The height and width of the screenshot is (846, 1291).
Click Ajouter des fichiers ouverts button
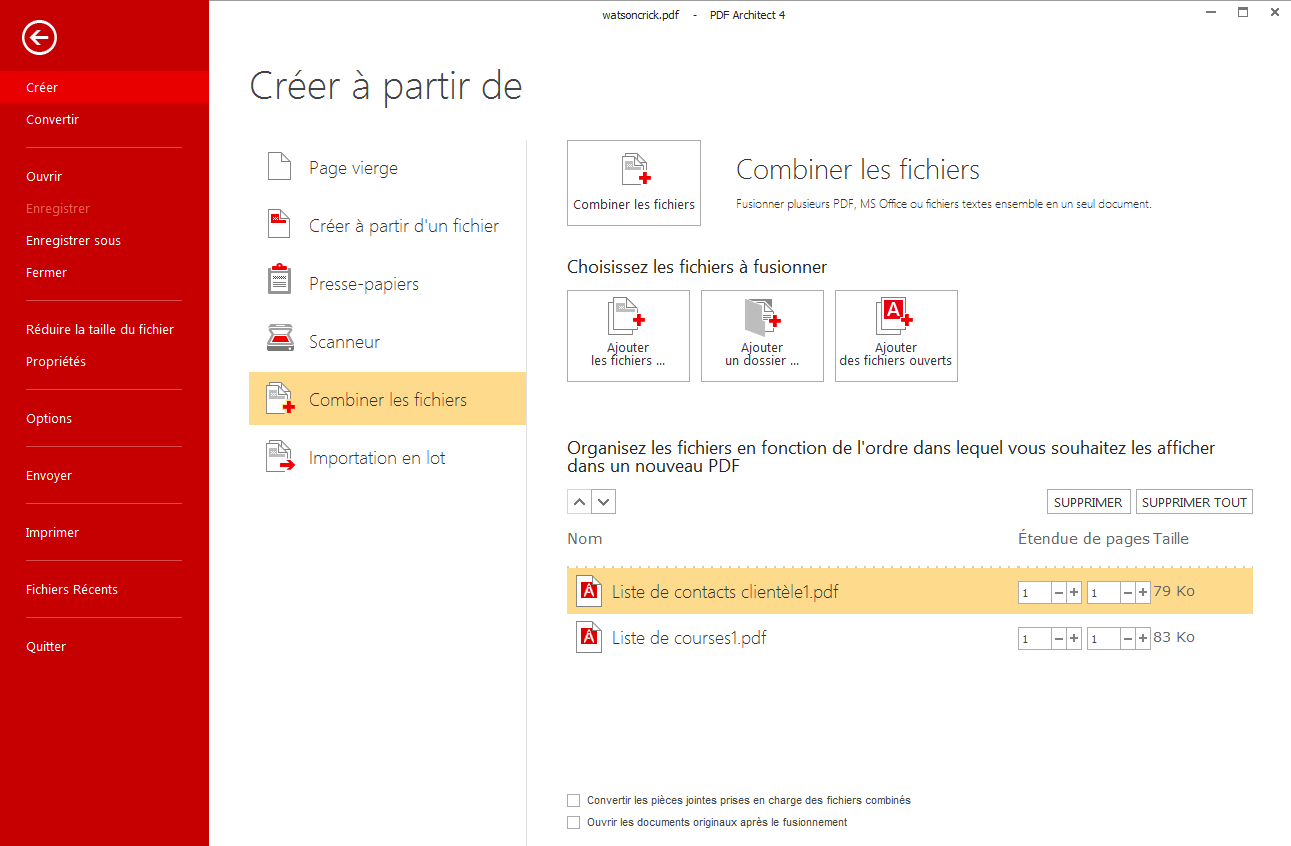896,336
